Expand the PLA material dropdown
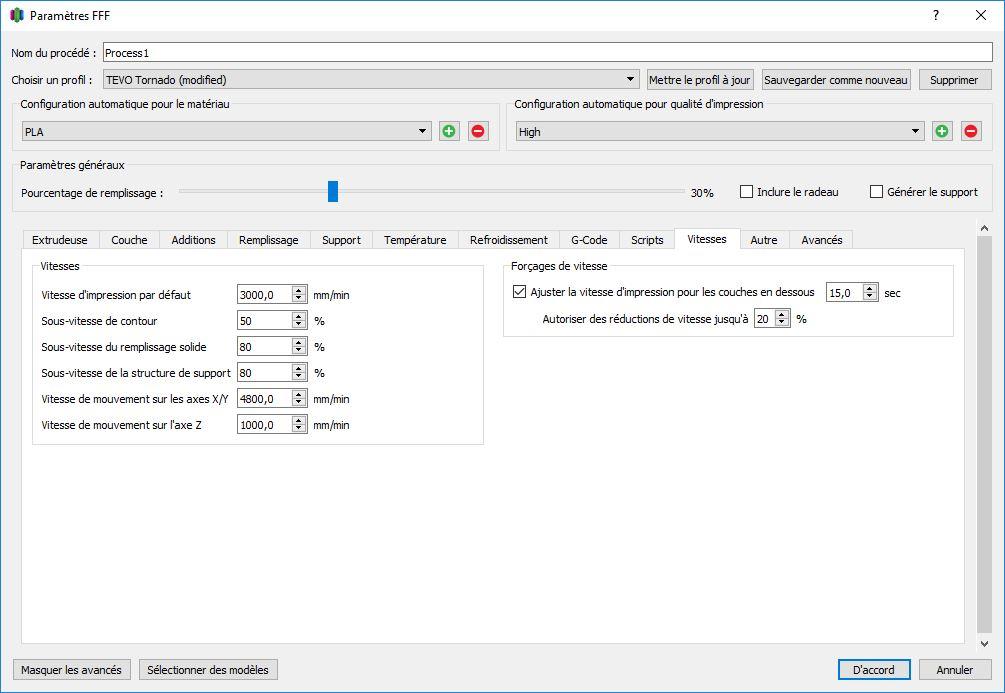 [226, 131]
